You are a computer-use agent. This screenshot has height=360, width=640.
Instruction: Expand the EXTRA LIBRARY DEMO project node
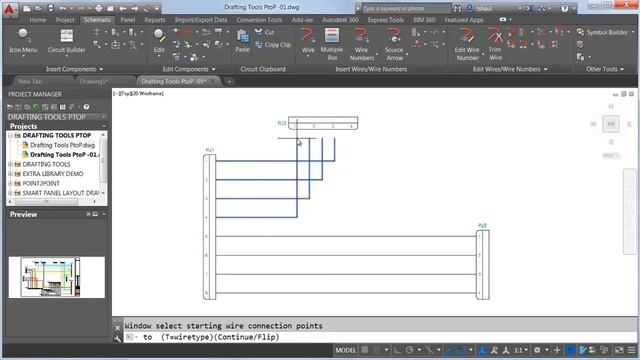point(10,174)
